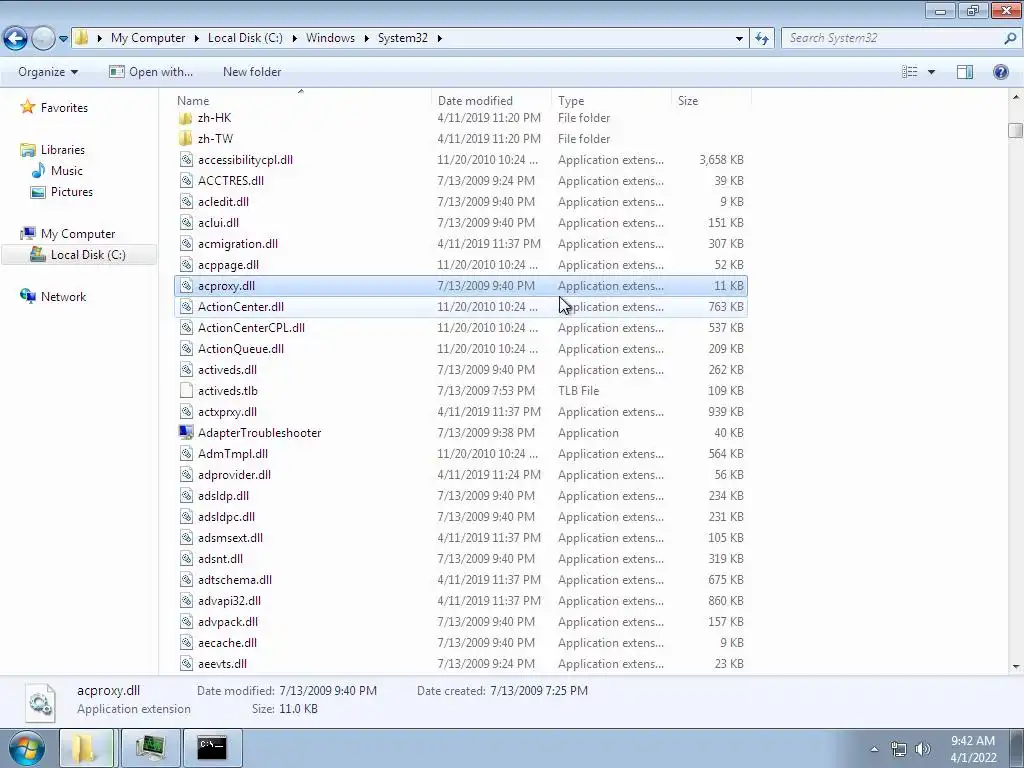Select the activeds.tlb file icon
This screenshot has height=768, width=1024.
[186, 391]
